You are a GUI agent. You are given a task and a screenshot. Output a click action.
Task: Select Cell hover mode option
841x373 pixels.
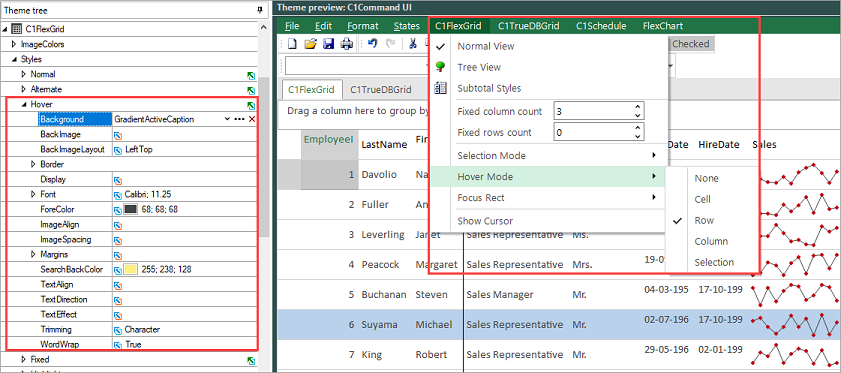tap(702, 199)
